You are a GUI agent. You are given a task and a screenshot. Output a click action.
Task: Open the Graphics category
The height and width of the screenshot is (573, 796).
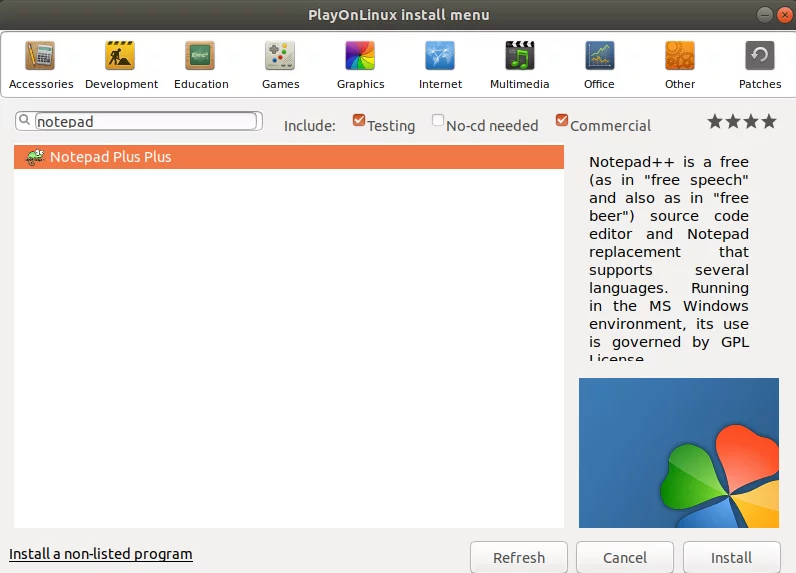pyautogui.click(x=360, y=64)
